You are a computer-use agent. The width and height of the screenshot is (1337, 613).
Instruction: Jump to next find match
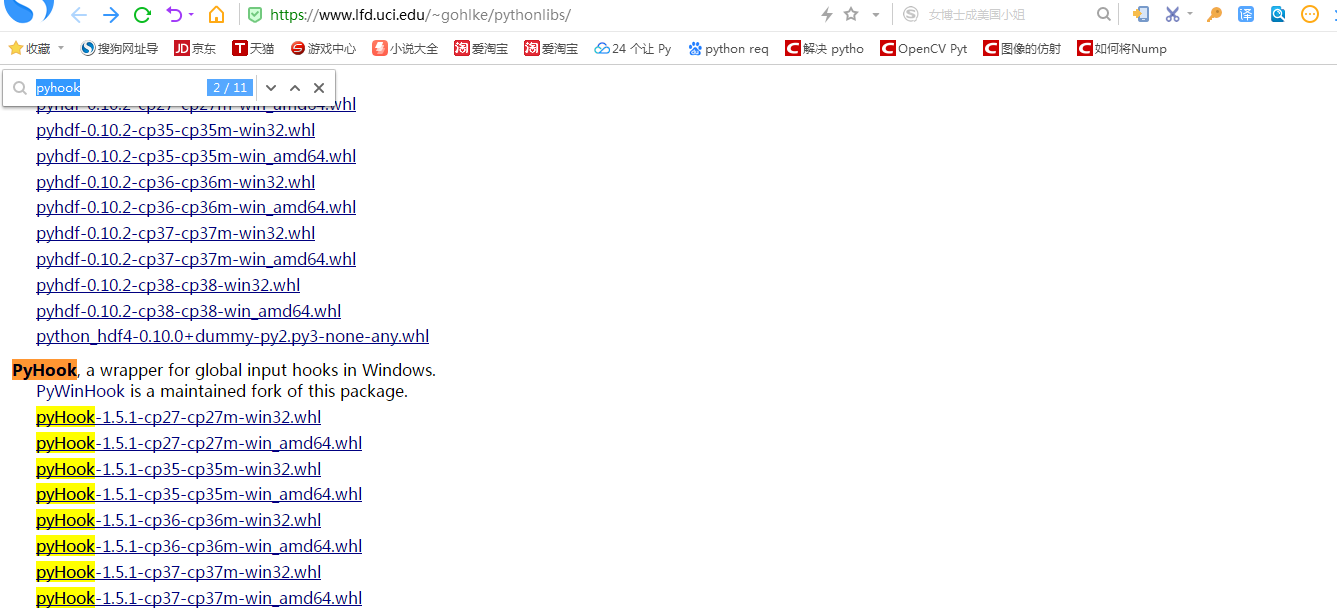click(271, 88)
